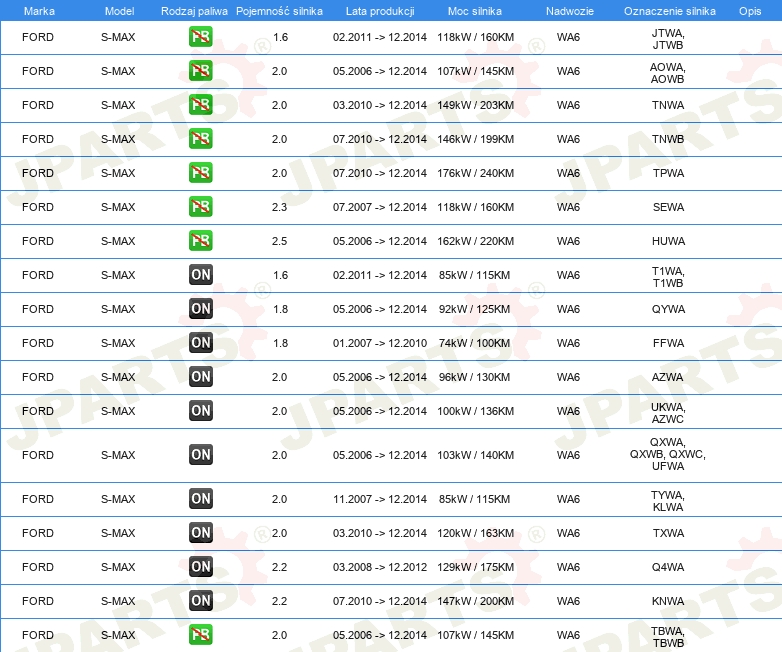
Task: Click the petrol fuel icon for 107kW AOWA row
Action: point(200,71)
